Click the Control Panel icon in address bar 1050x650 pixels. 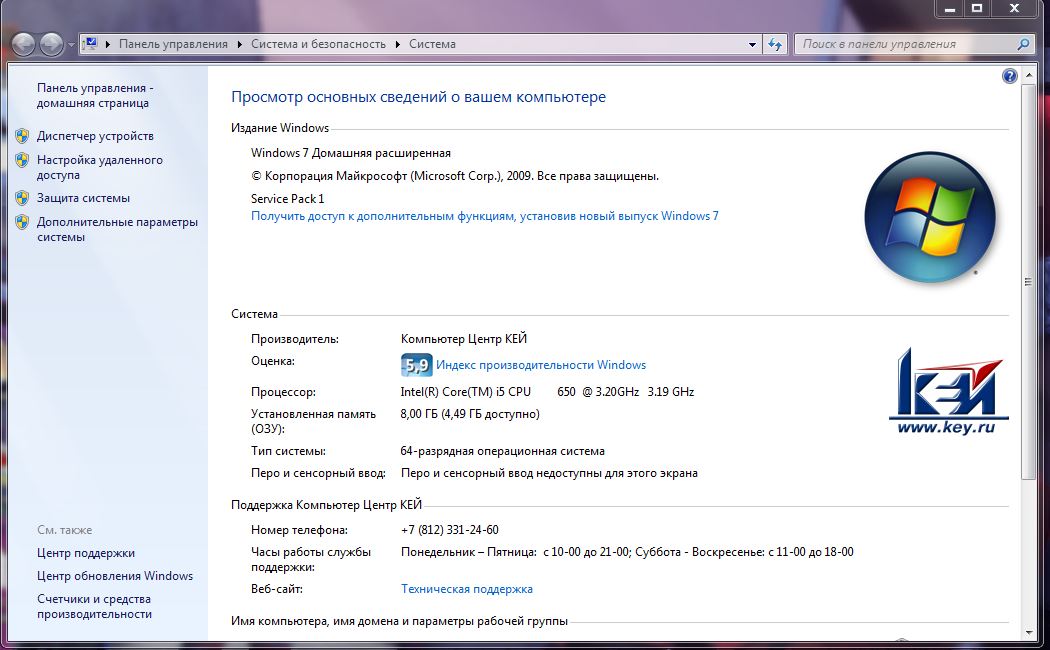point(90,44)
